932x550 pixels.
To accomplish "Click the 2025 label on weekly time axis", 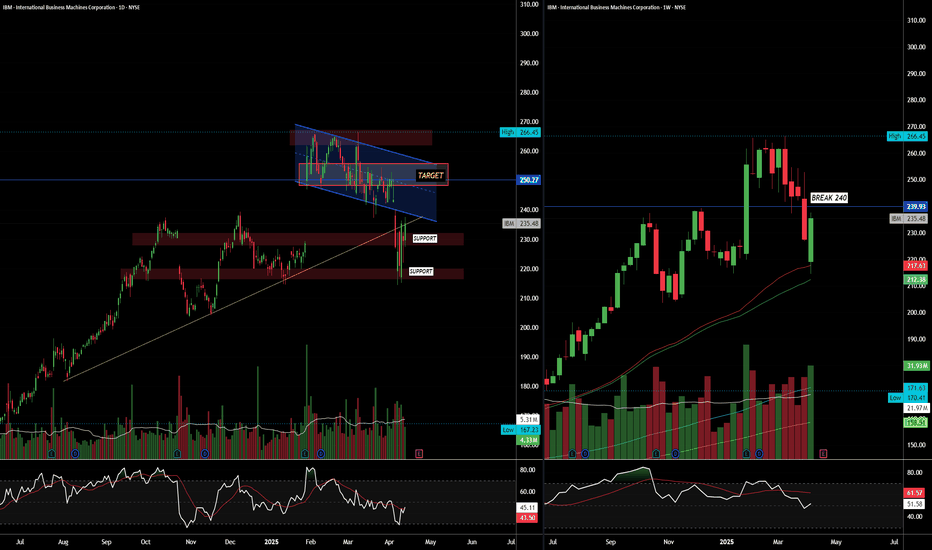I will (726, 542).
